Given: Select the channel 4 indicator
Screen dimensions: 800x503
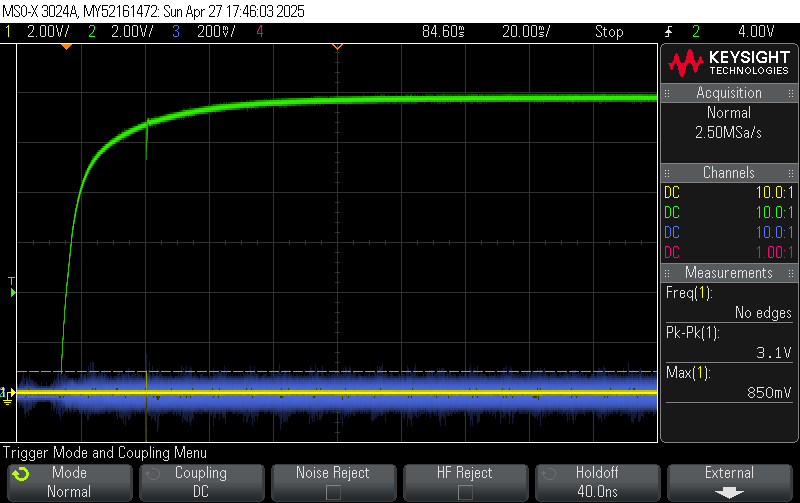Looking at the screenshot, I should click(x=260, y=32).
